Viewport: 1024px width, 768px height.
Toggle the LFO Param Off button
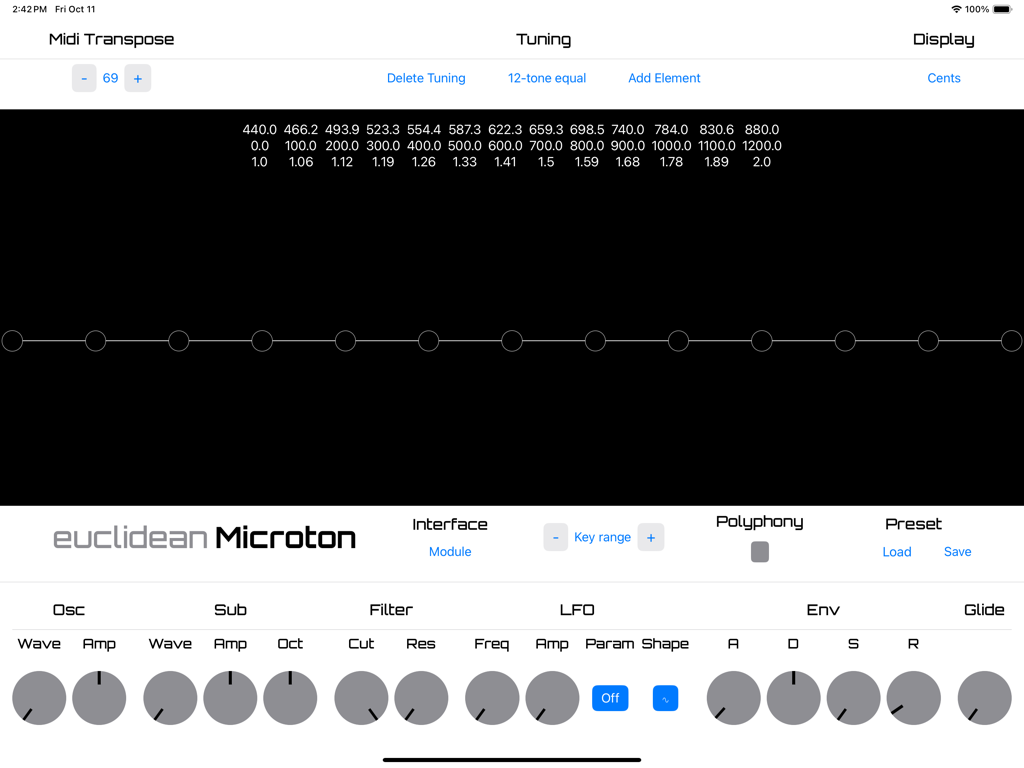(x=610, y=698)
